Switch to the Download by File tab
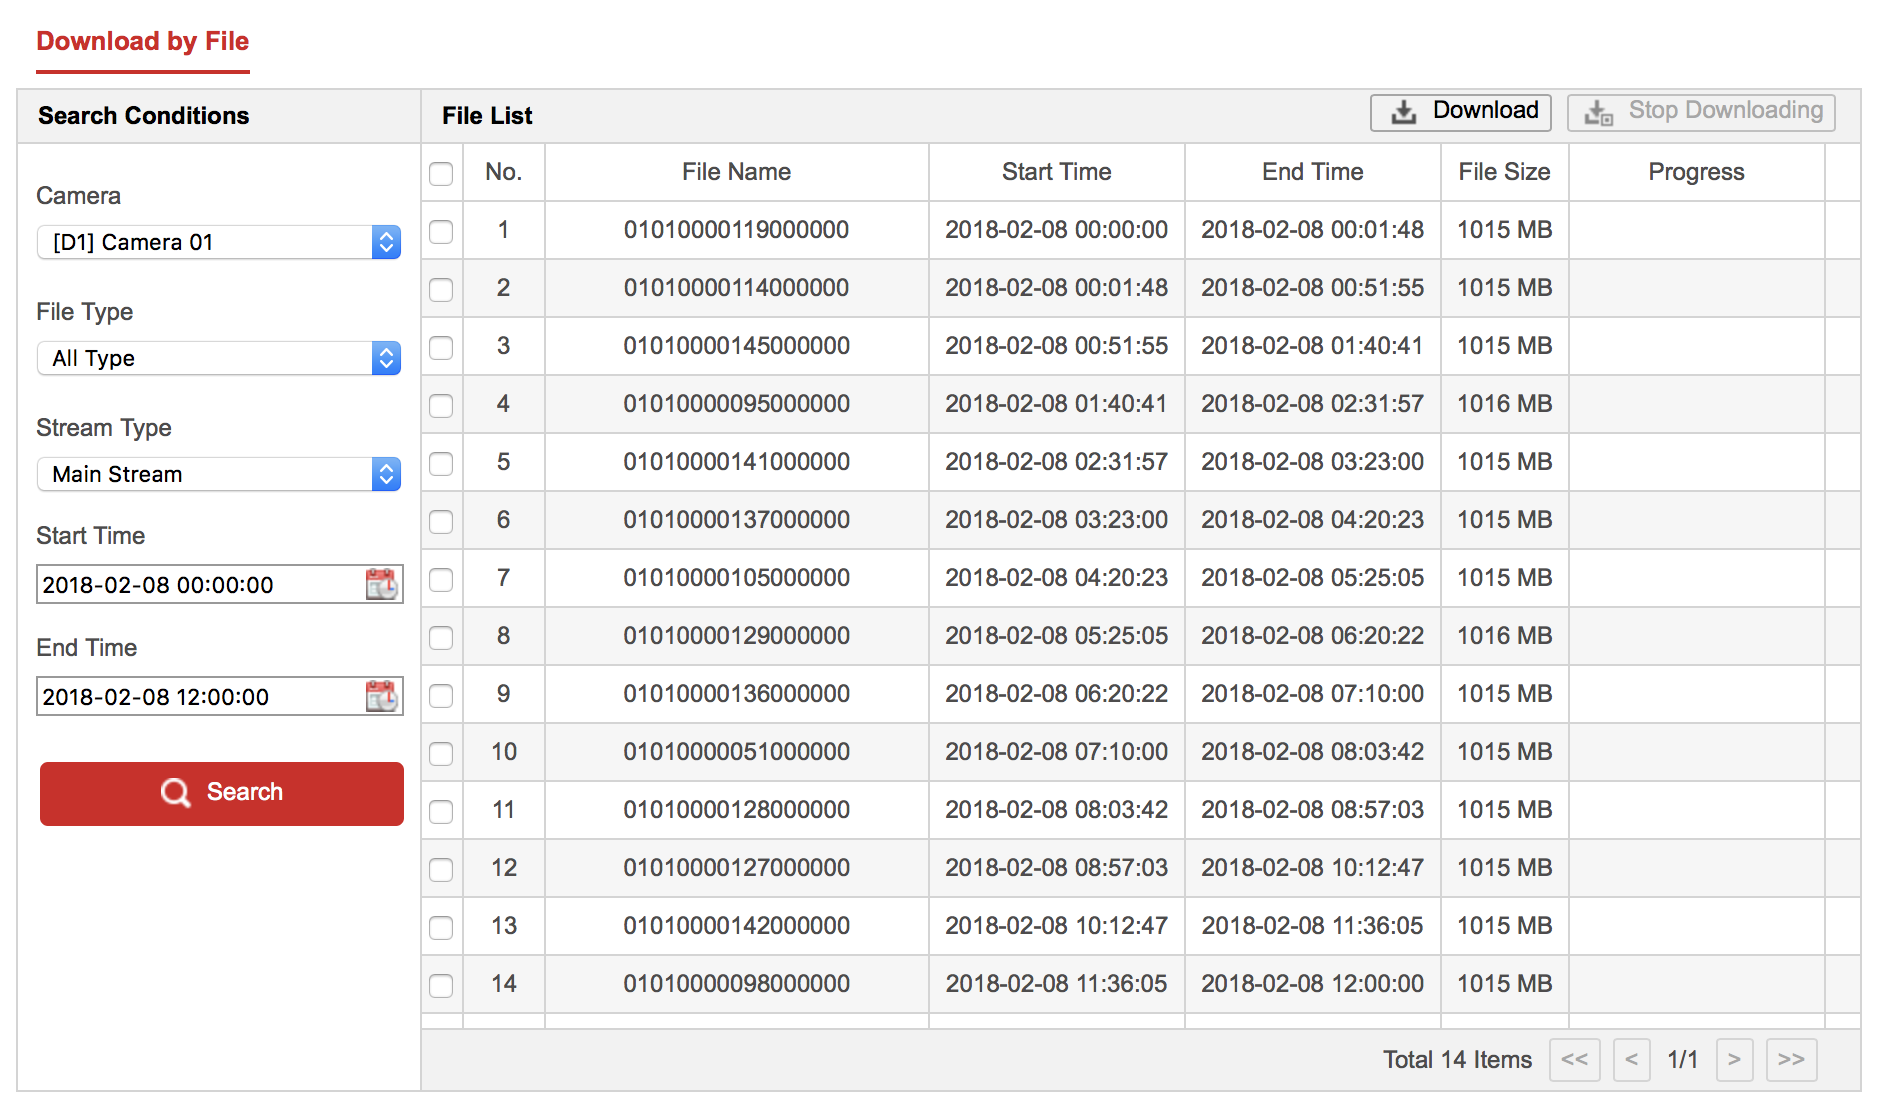This screenshot has width=1878, height=1108. (x=142, y=41)
